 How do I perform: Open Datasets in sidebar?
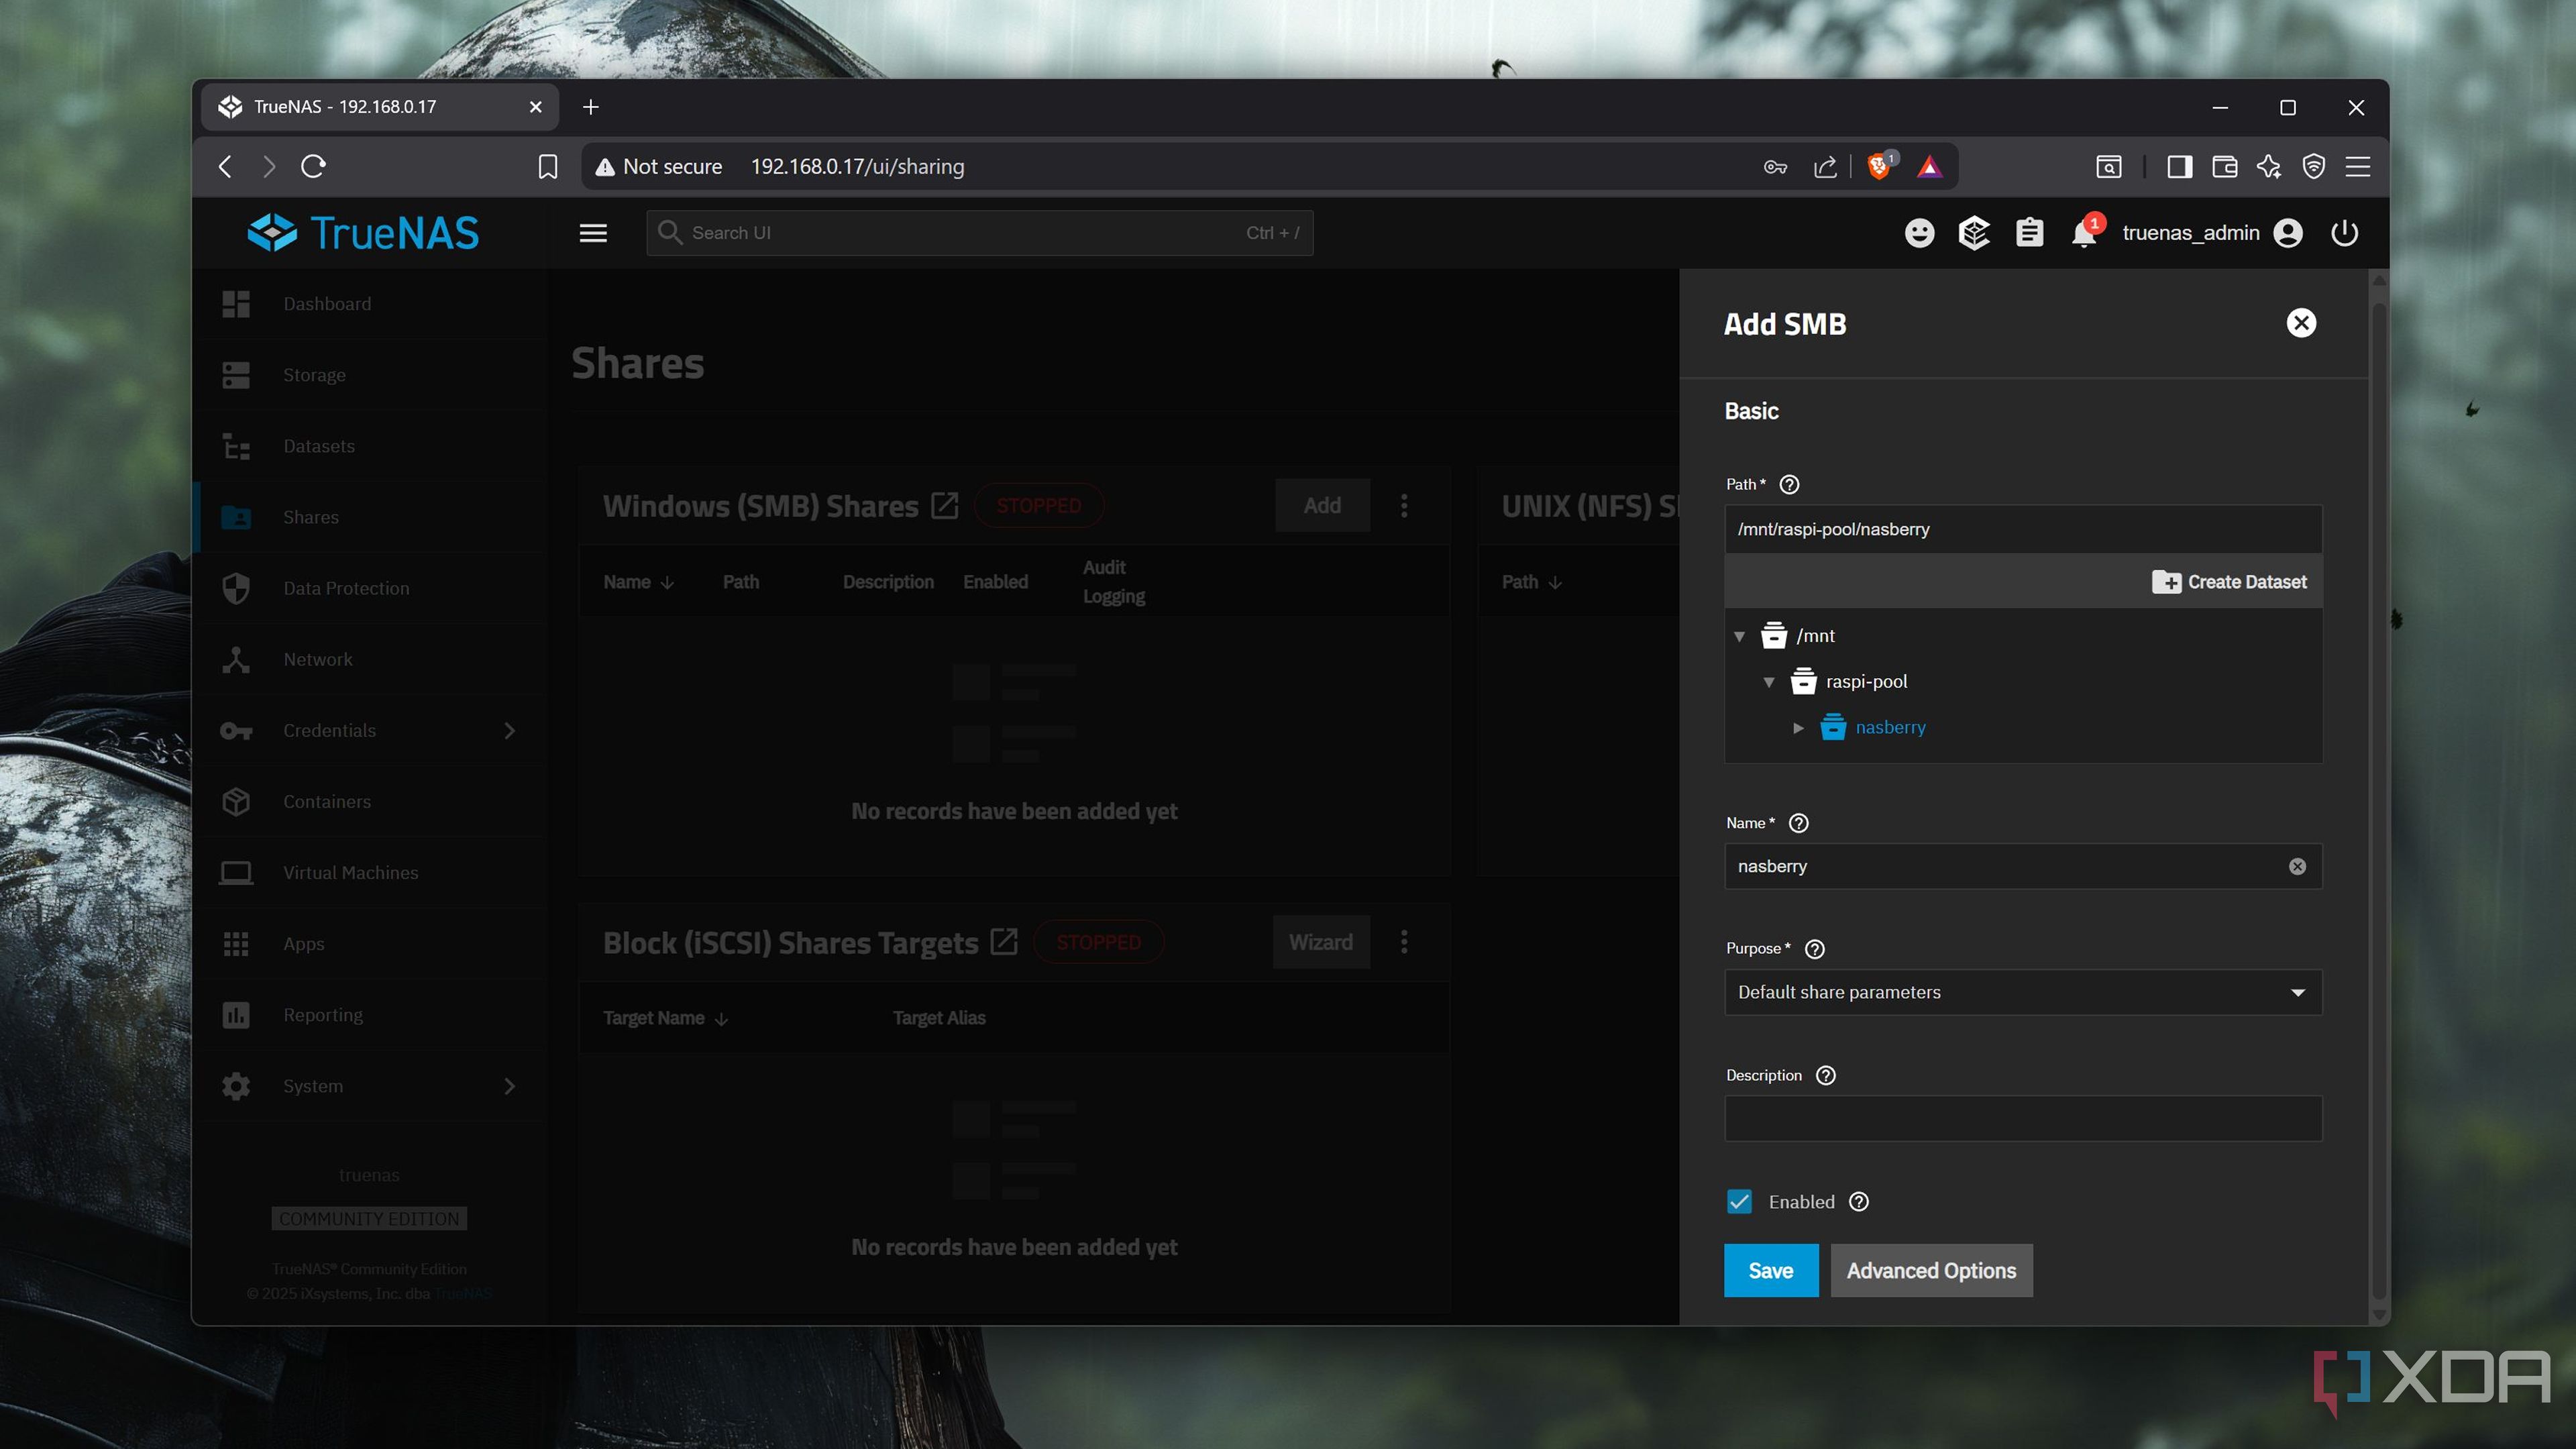click(x=372, y=446)
